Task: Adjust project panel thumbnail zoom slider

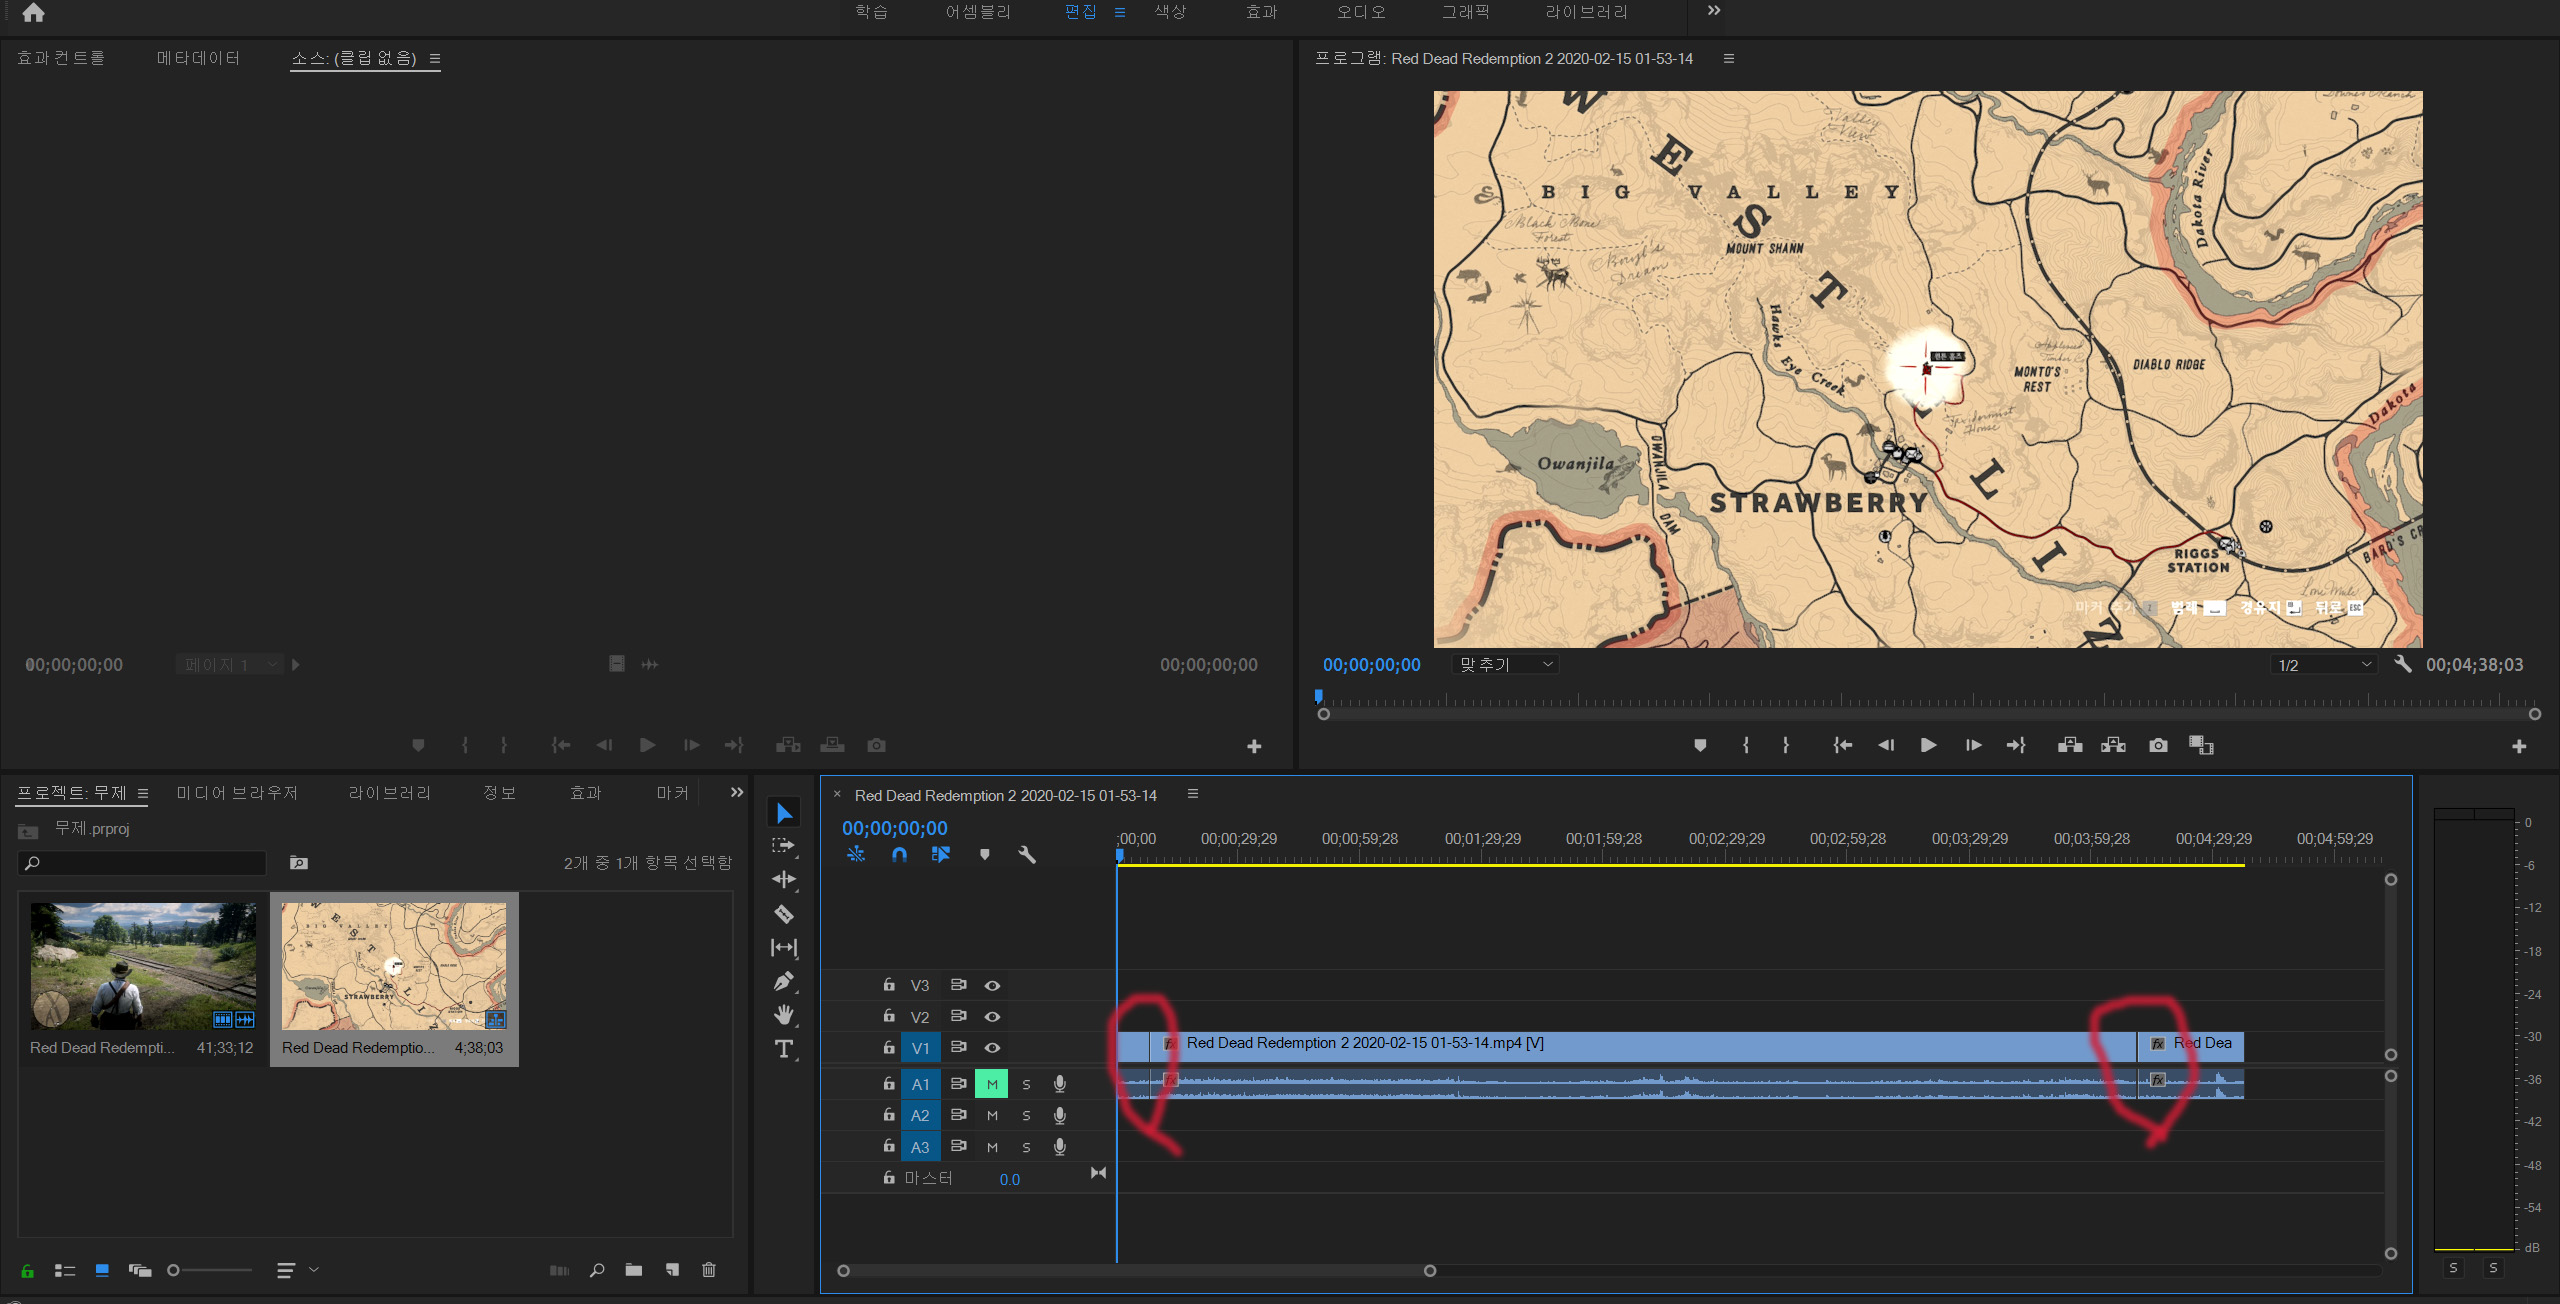Action: pos(175,1270)
